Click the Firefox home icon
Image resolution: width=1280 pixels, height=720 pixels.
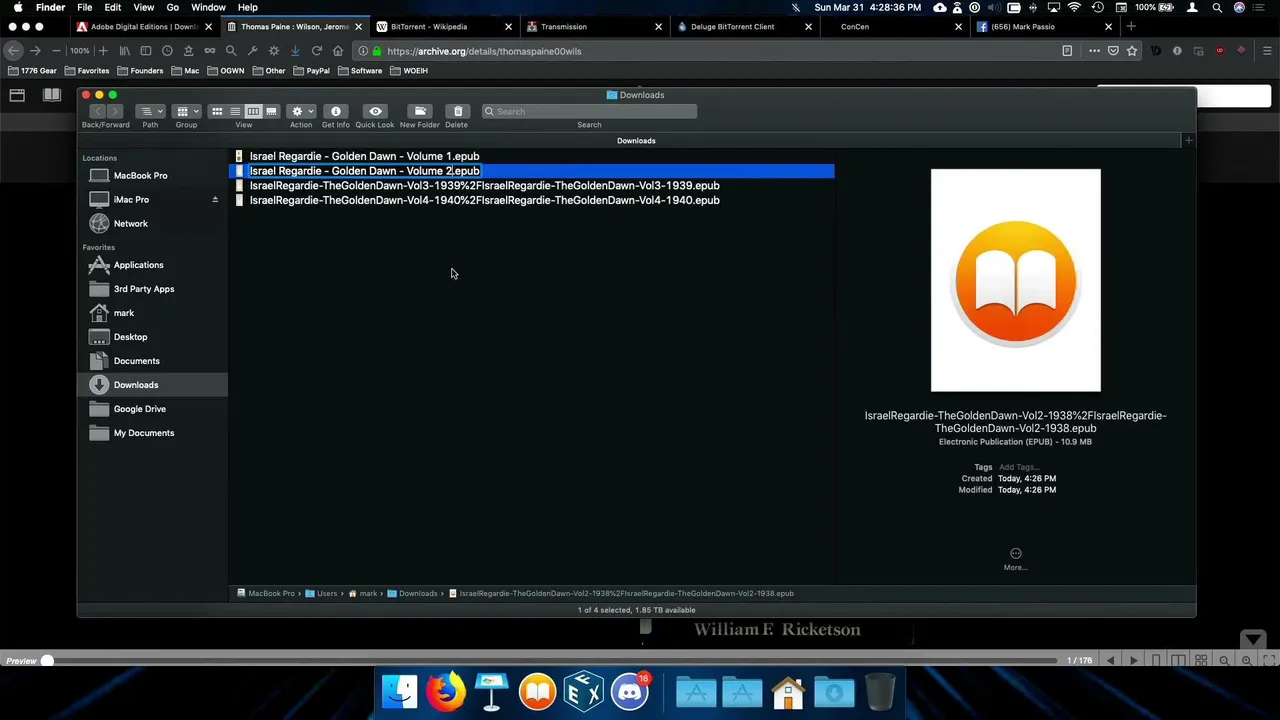coord(338,51)
